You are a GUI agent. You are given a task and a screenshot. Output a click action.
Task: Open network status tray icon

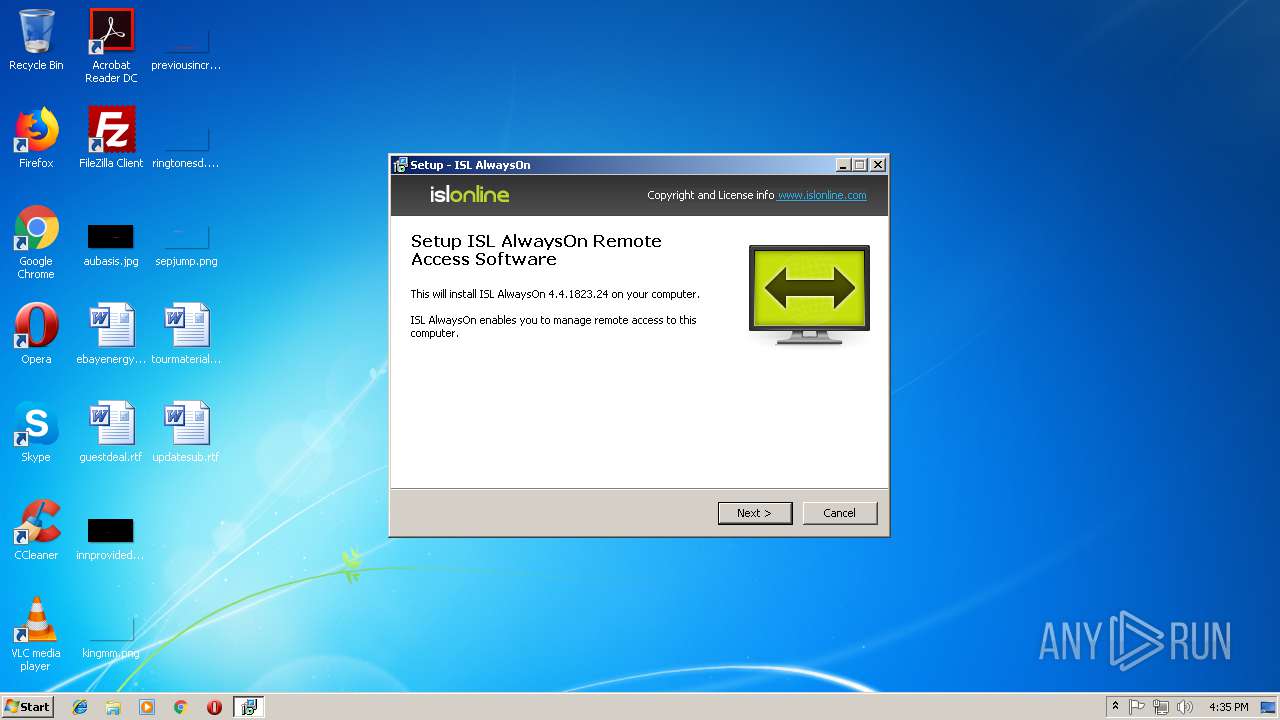1161,707
